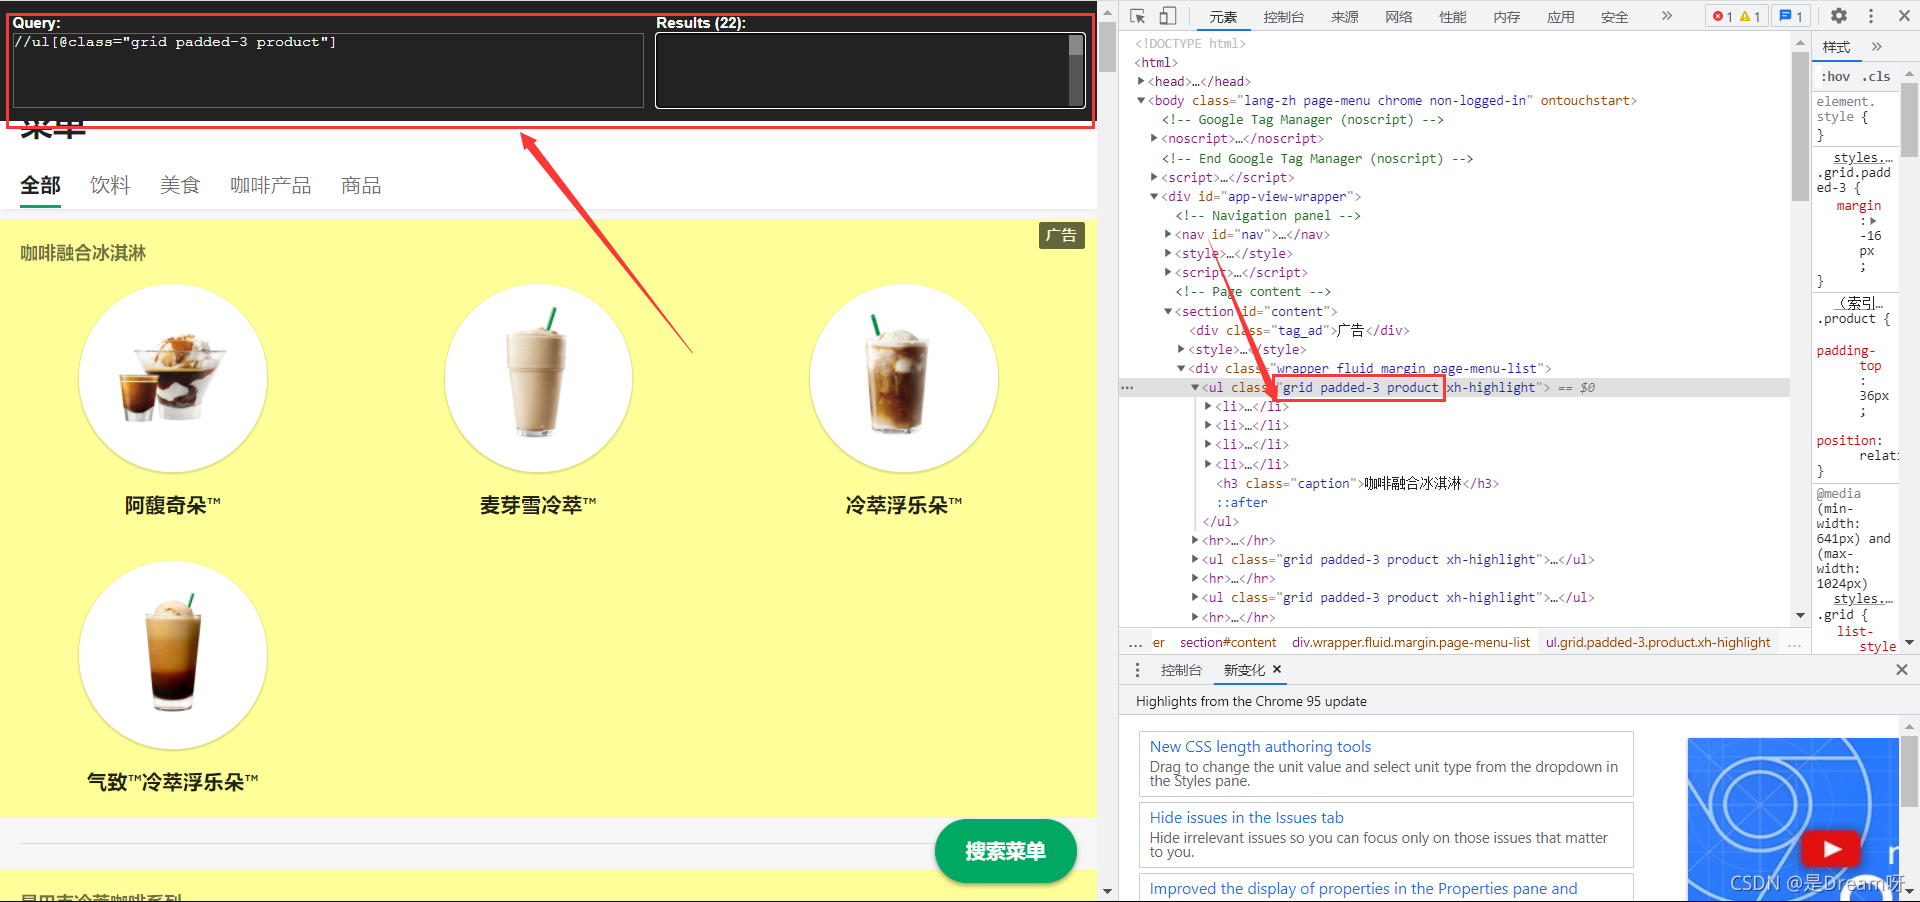Open New CSS length authoring tools link

(x=1260, y=746)
